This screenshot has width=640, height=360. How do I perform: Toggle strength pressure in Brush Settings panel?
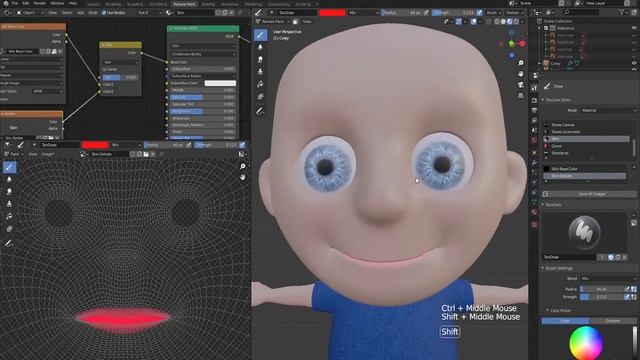[x=627, y=297]
